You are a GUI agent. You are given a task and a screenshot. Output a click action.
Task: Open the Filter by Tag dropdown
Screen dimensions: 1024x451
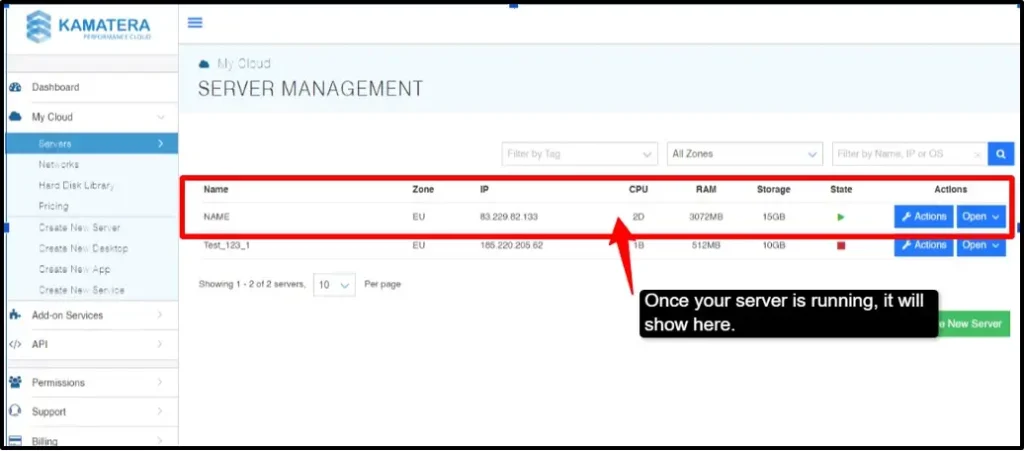click(579, 154)
